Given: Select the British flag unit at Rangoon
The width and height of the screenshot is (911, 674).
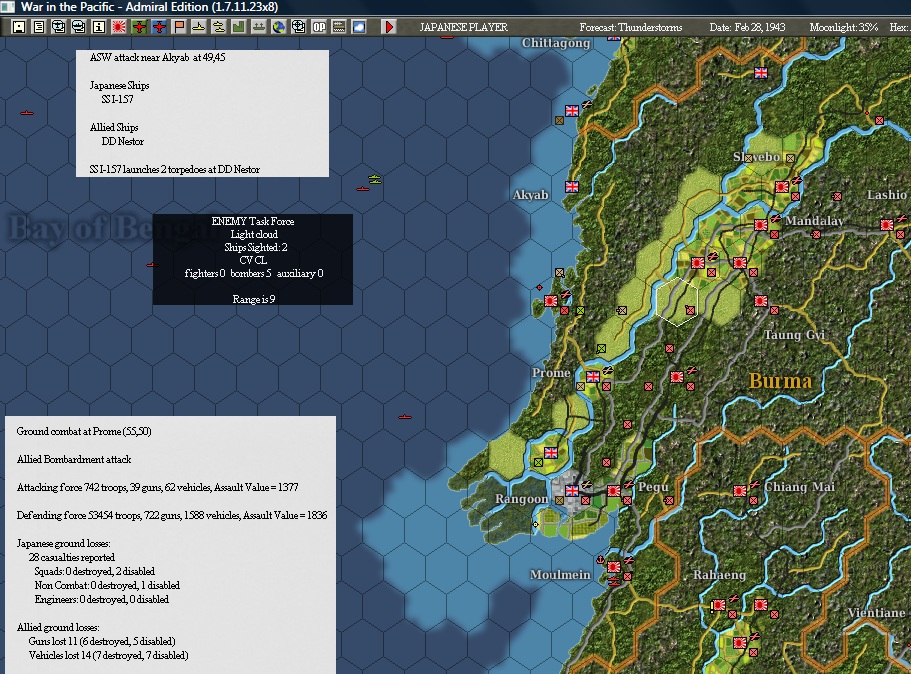Looking at the screenshot, I should coord(572,490).
